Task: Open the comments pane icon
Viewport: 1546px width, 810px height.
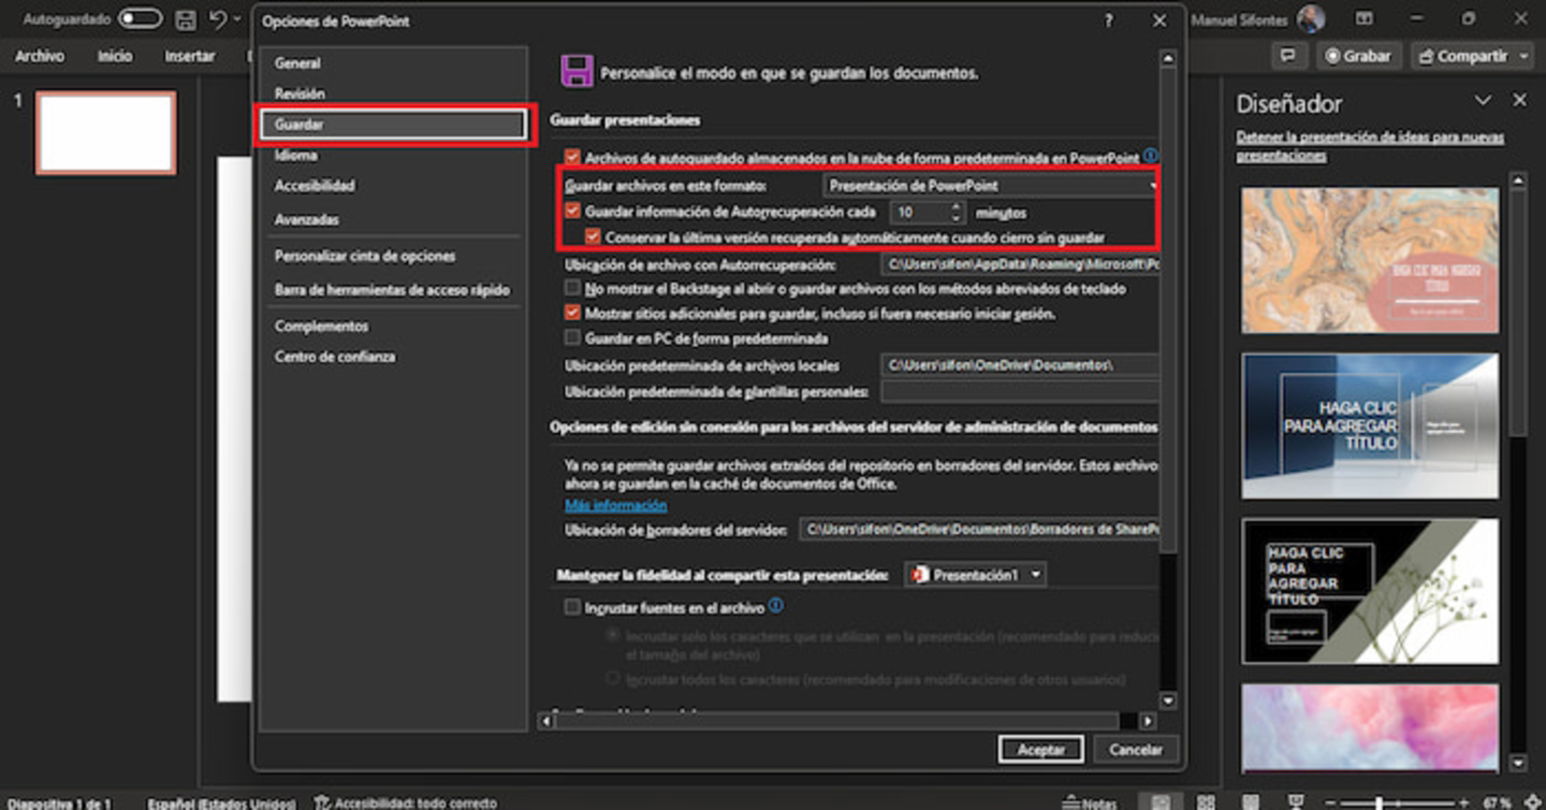Action: click(x=1288, y=56)
